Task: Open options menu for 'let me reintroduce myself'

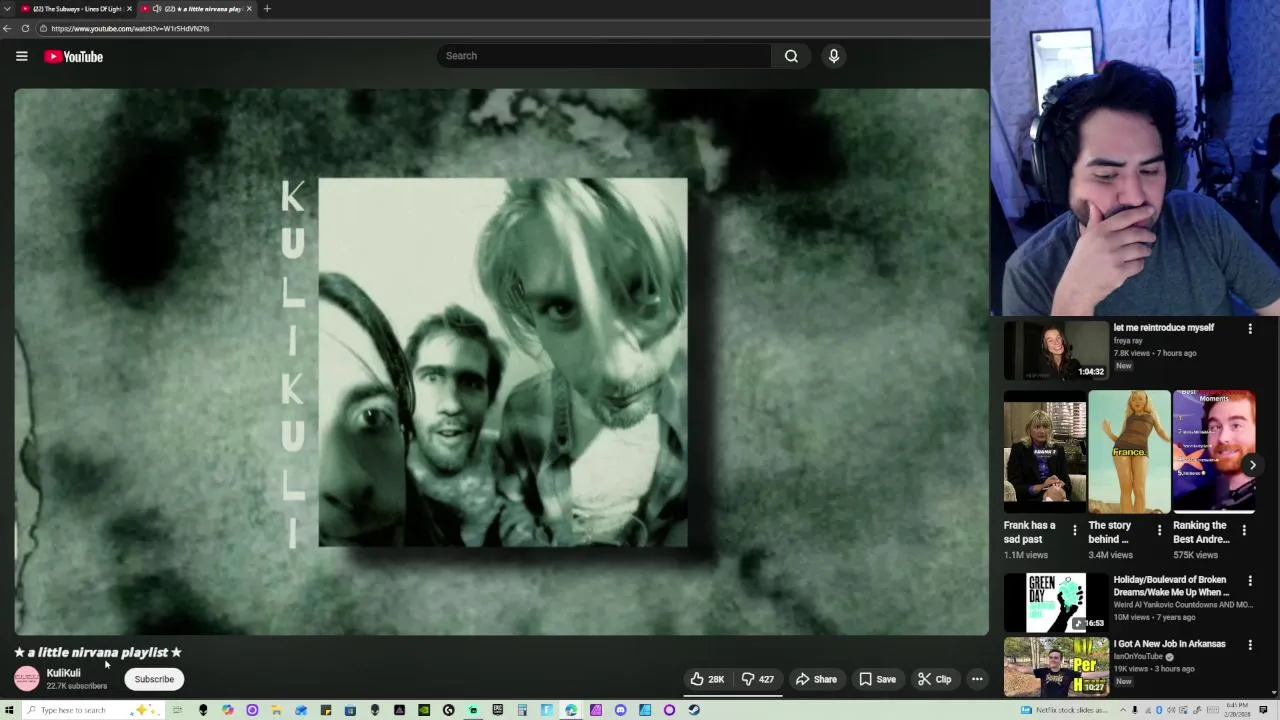Action: 1249,328
